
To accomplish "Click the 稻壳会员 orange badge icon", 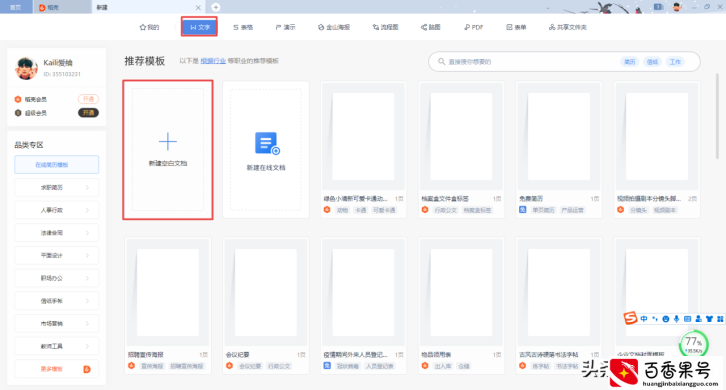I will (18, 99).
